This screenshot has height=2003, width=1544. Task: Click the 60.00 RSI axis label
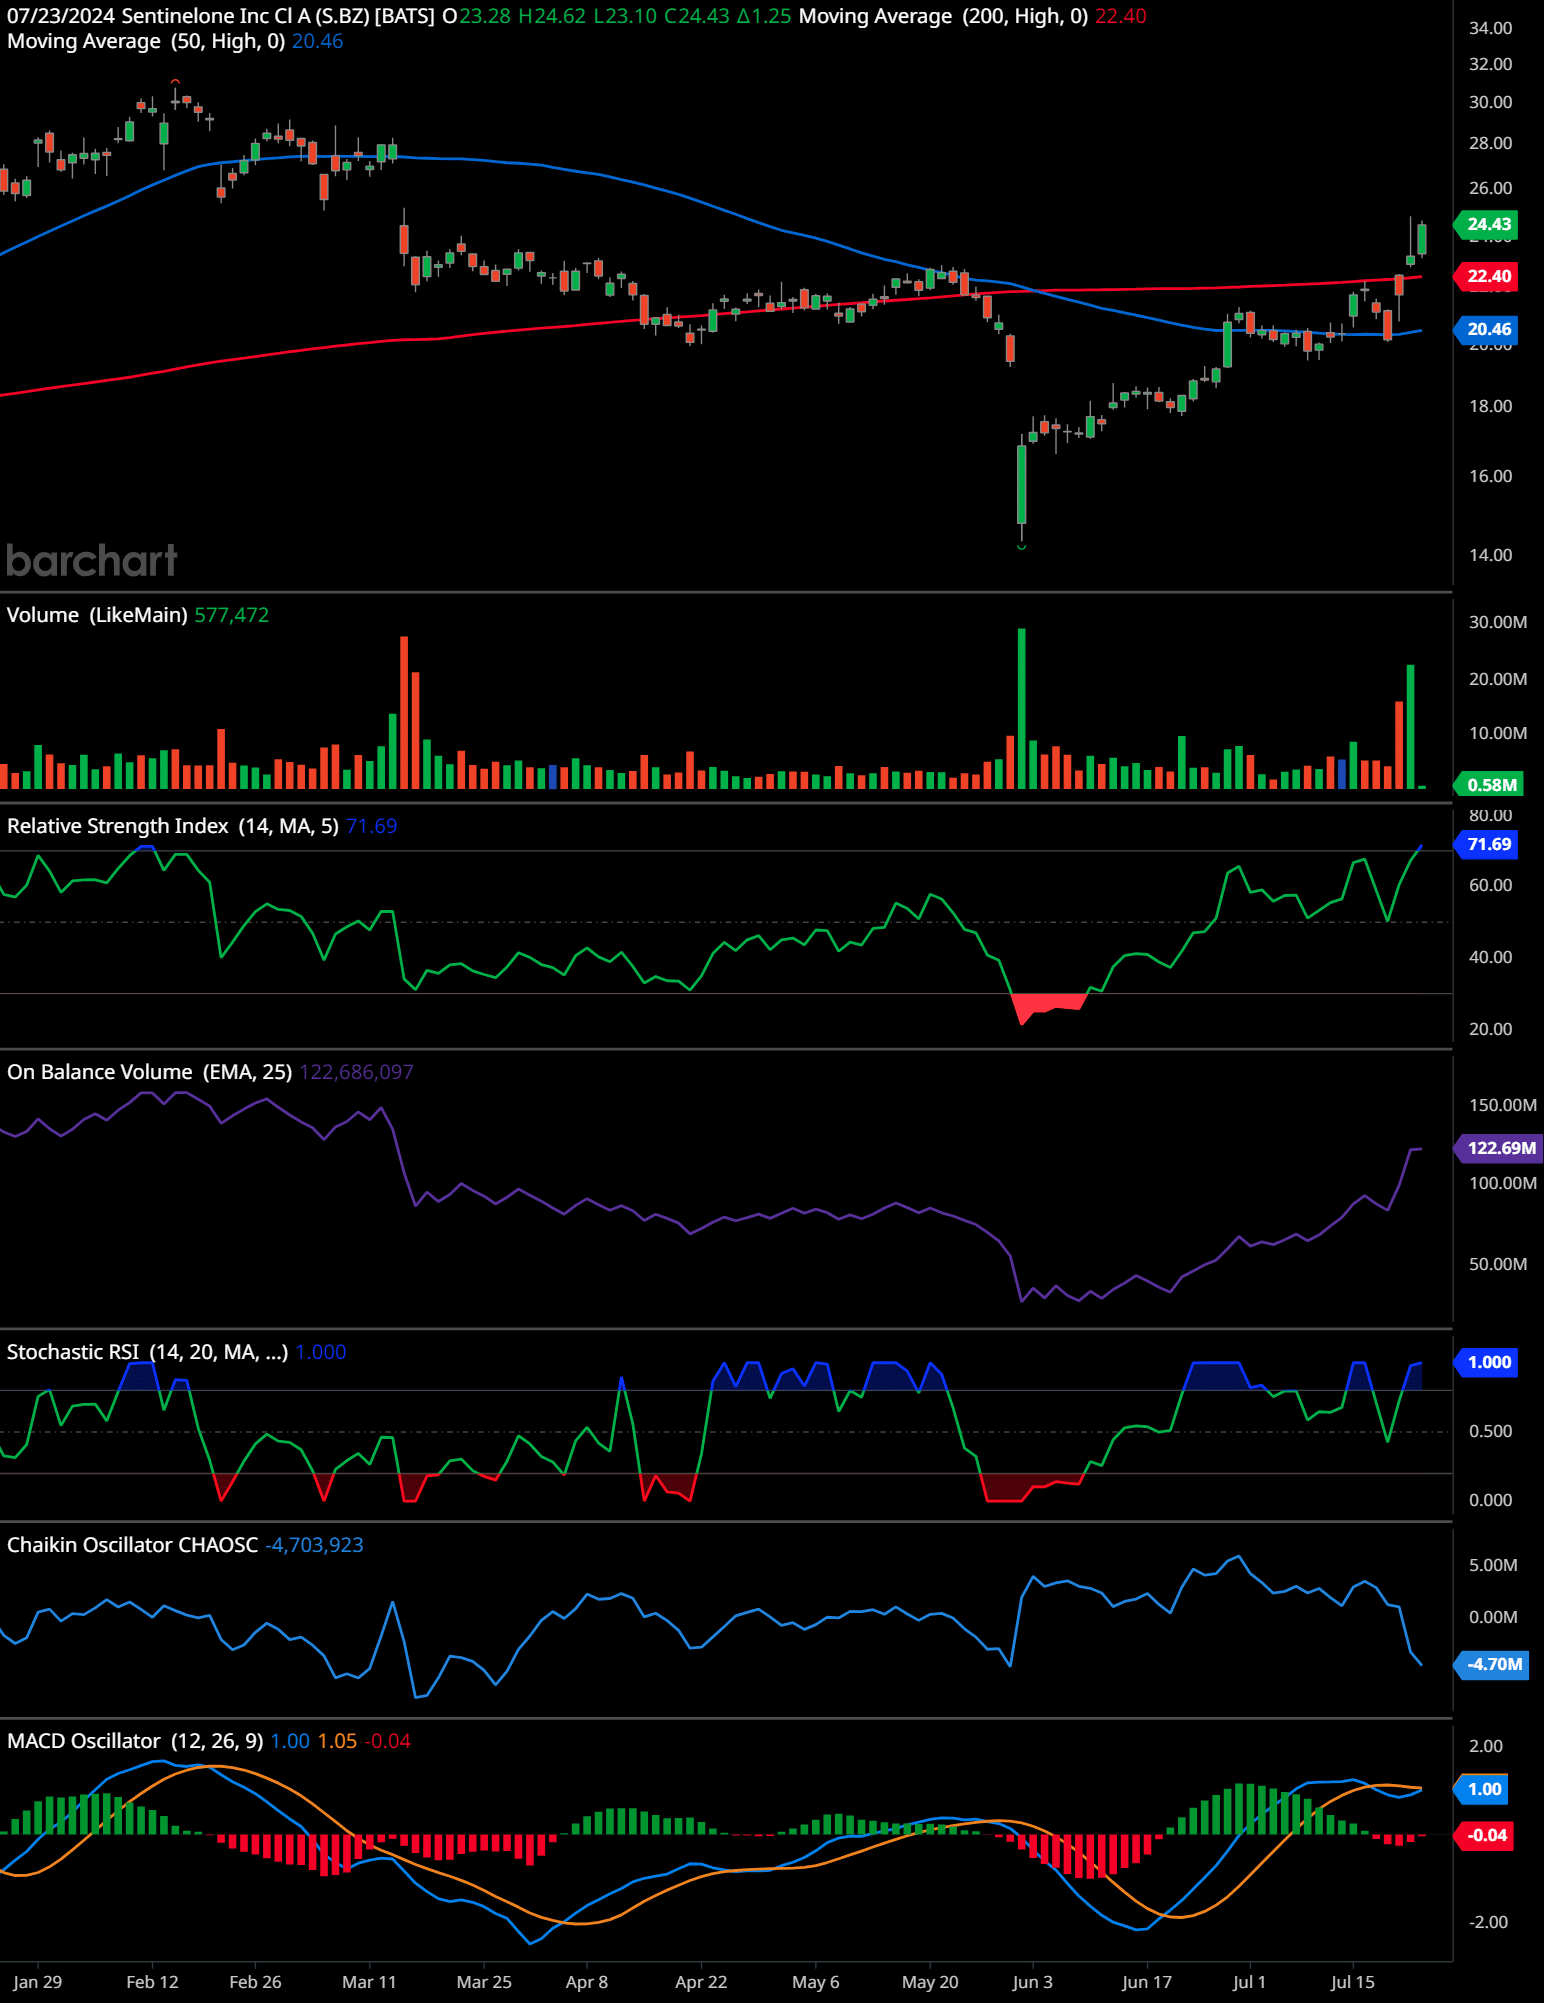1490,885
